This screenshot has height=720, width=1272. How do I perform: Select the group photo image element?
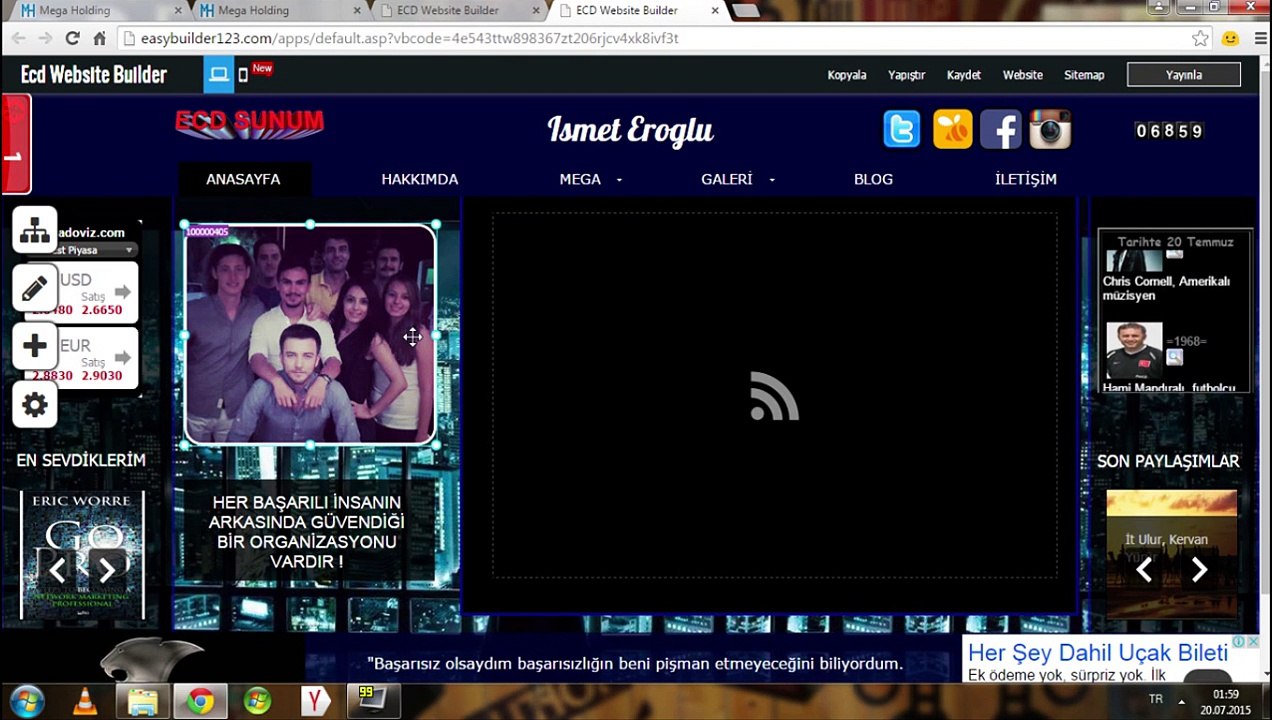[310, 335]
